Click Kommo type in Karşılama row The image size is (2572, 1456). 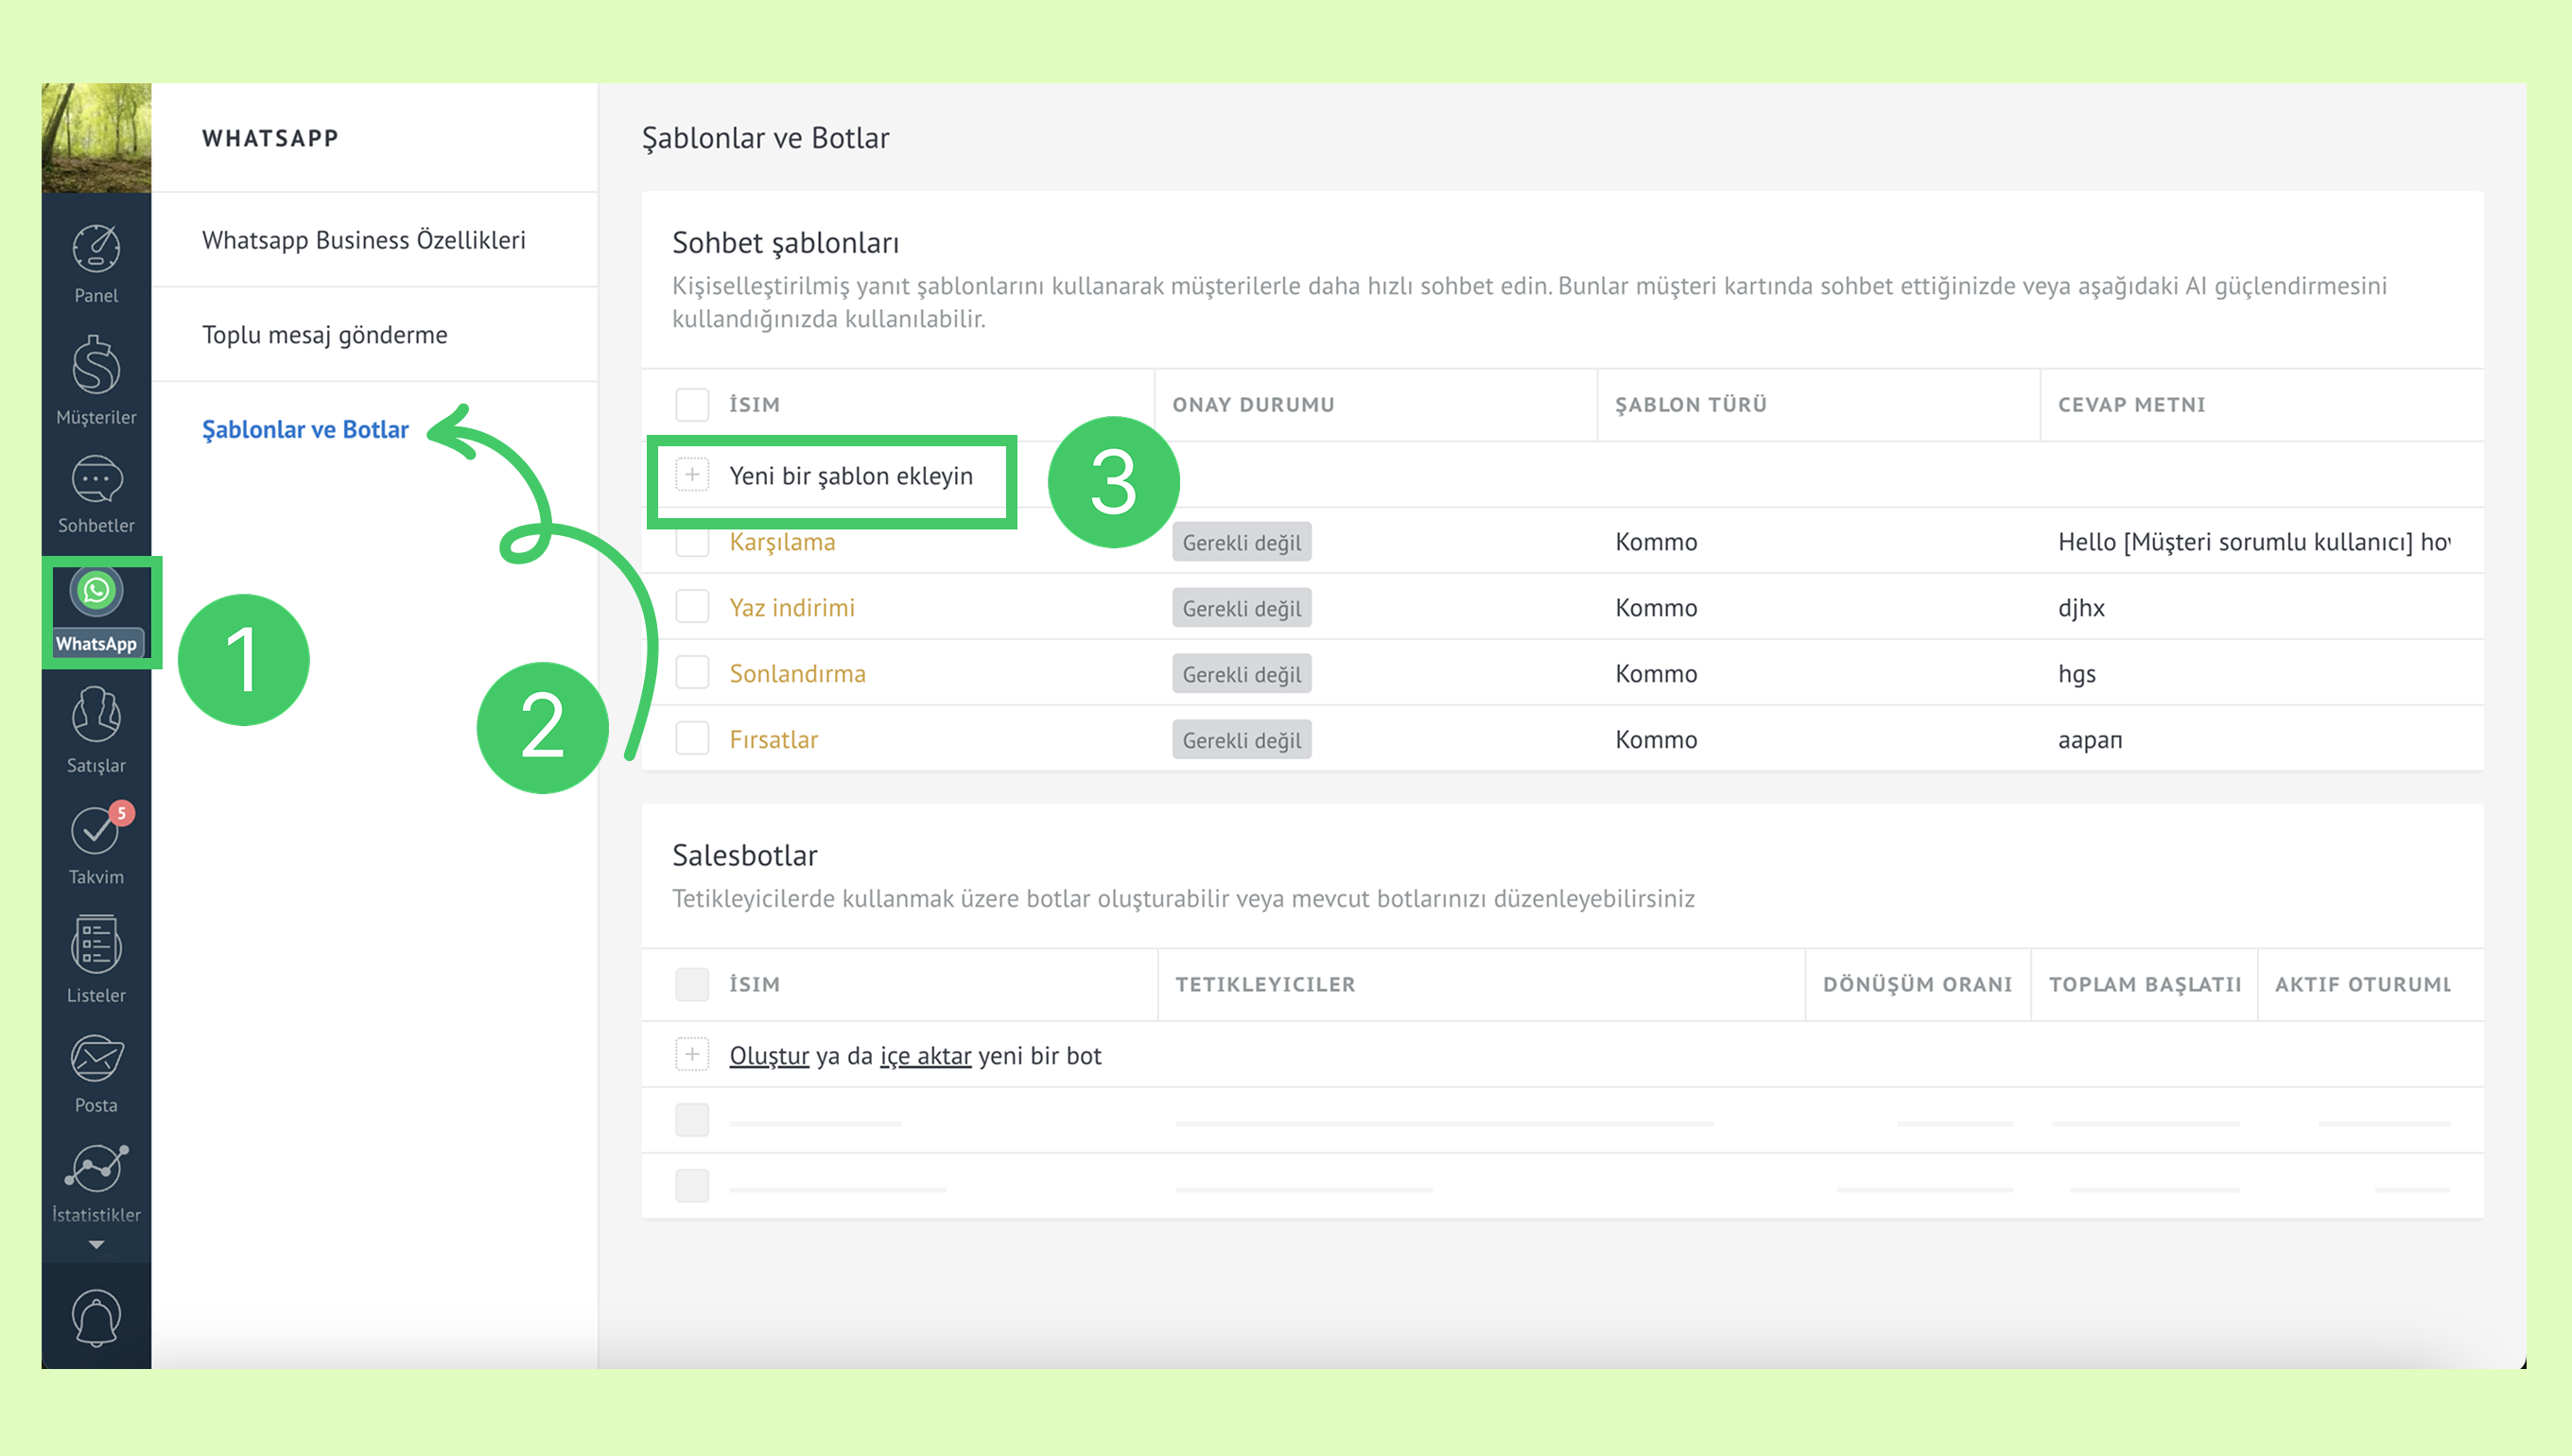[1656, 542]
